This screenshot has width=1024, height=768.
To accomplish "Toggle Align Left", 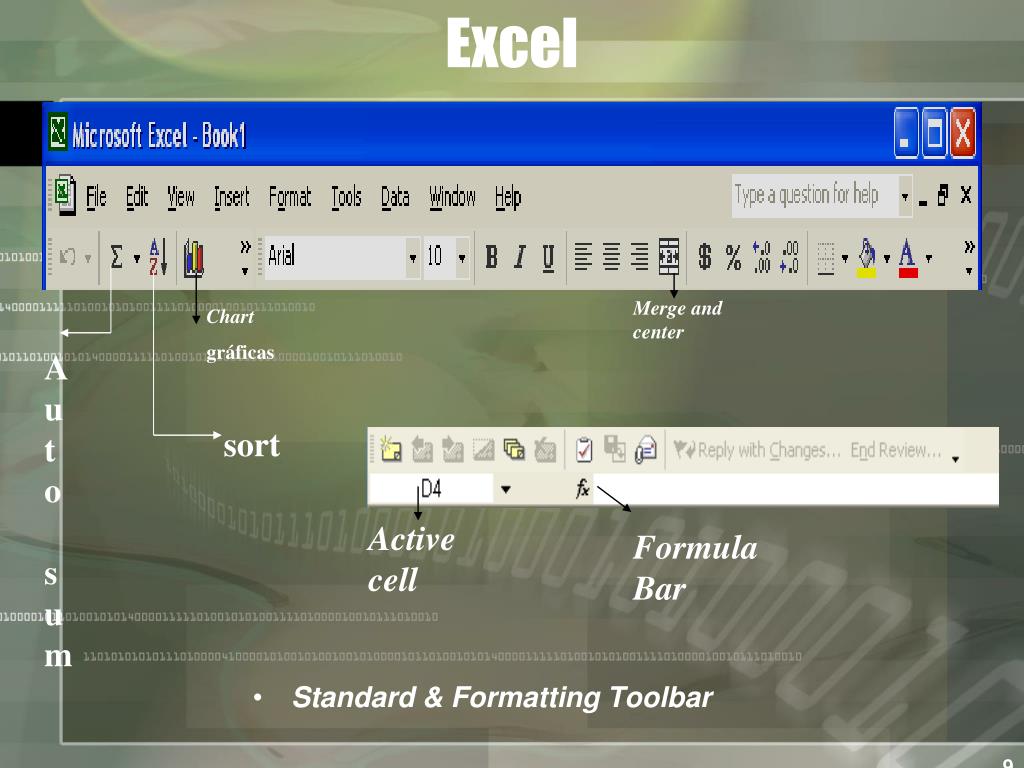I will tap(583, 257).
